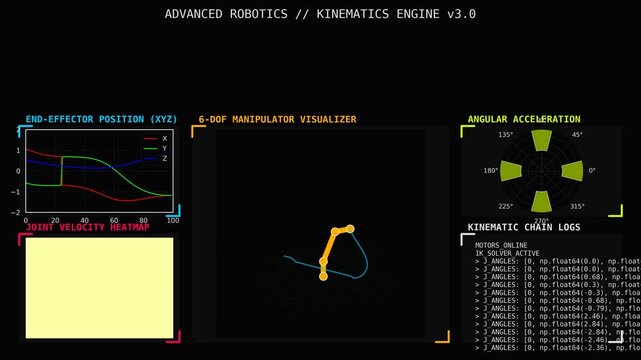Select the top polar bar at 90°
Viewport: 641px width, 360px height.
tap(542, 140)
